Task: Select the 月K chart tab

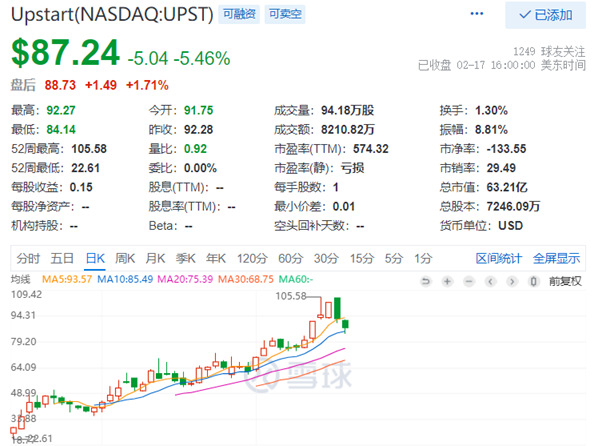Action: (x=155, y=258)
